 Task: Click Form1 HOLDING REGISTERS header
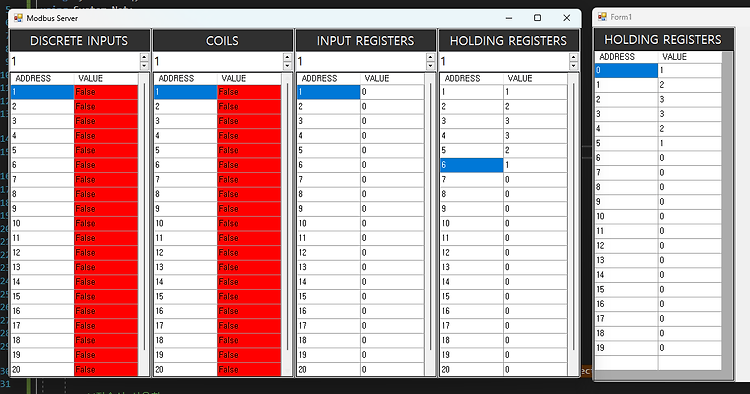tap(663, 39)
